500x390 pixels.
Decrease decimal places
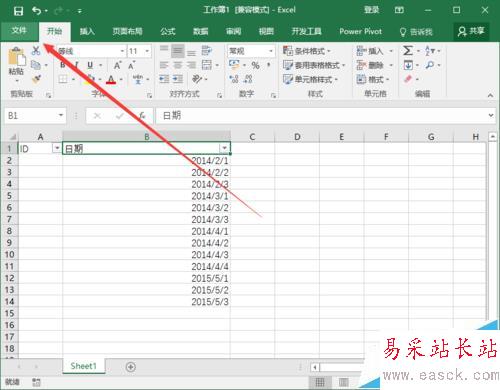(x=248, y=79)
